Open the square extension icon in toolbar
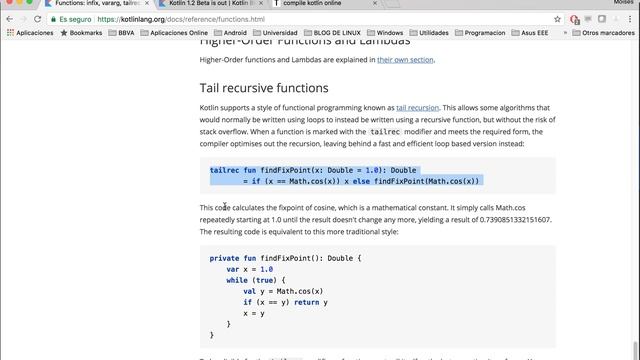The image size is (640, 360). [x=602, y=19]
